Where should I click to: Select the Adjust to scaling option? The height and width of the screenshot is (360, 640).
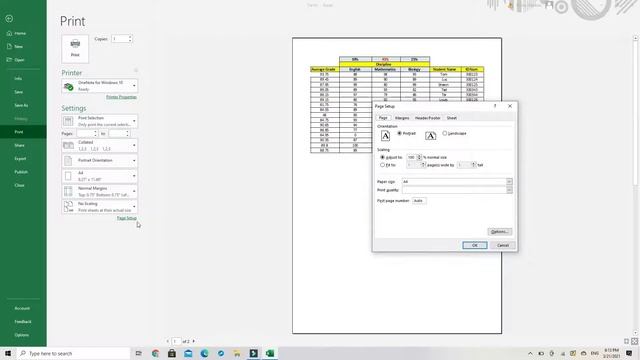coord(382,157)
